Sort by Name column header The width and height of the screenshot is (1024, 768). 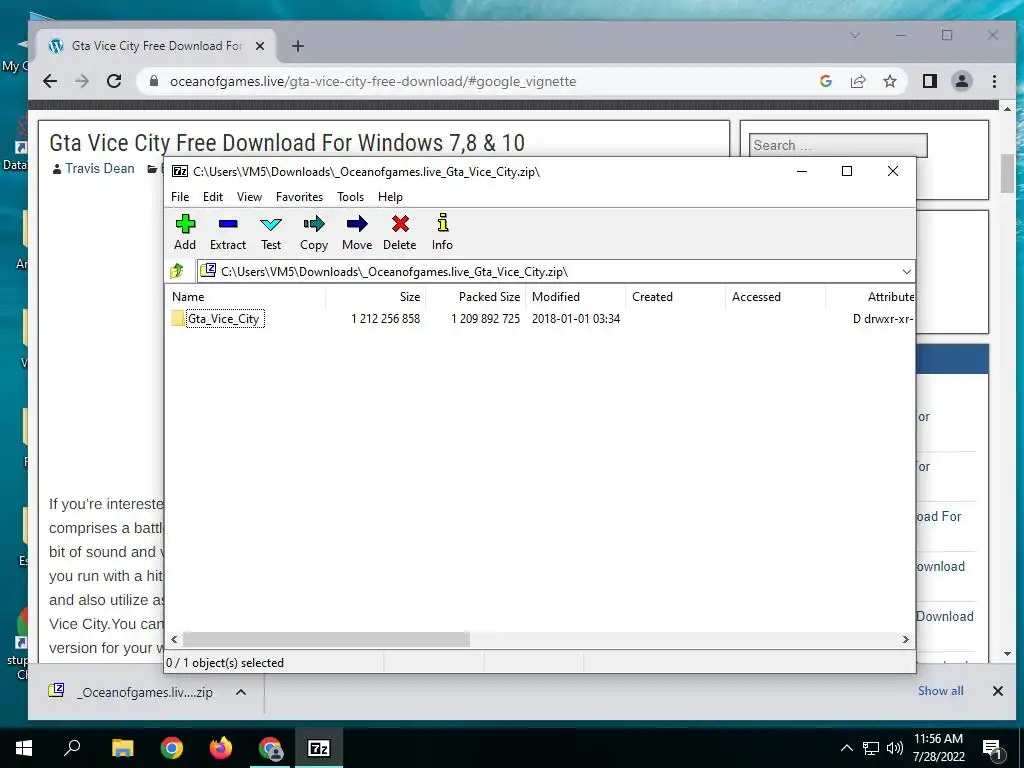247,296
